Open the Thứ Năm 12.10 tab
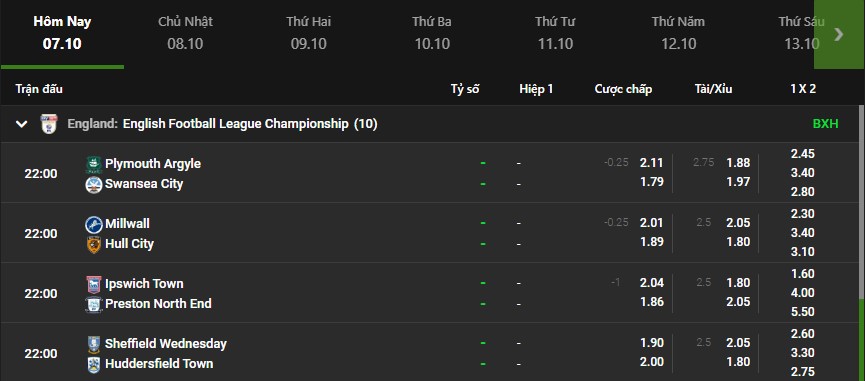865x381 pixels. coord(679,33)
